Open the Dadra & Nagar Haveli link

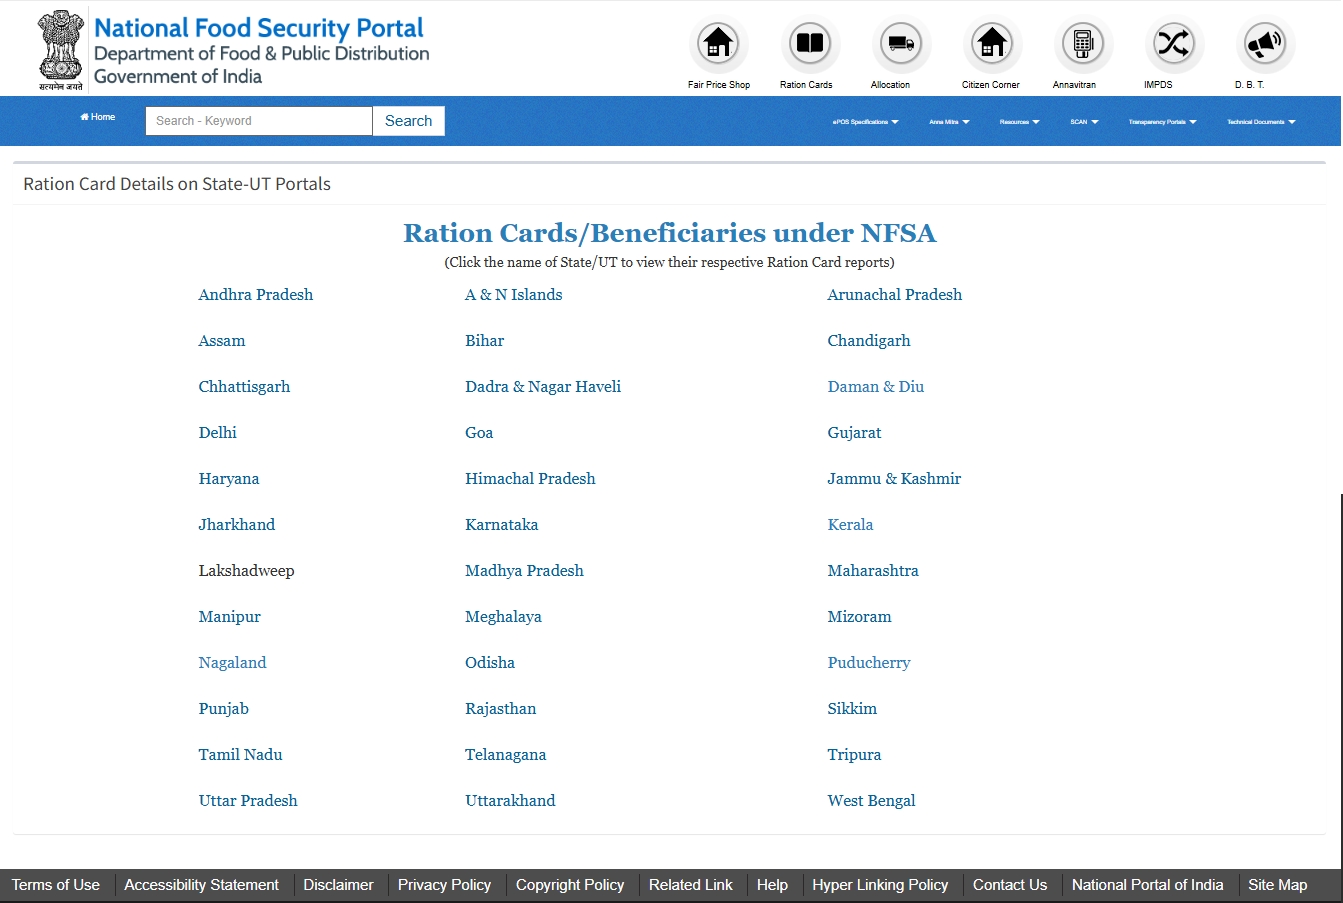tap(543, 387)
